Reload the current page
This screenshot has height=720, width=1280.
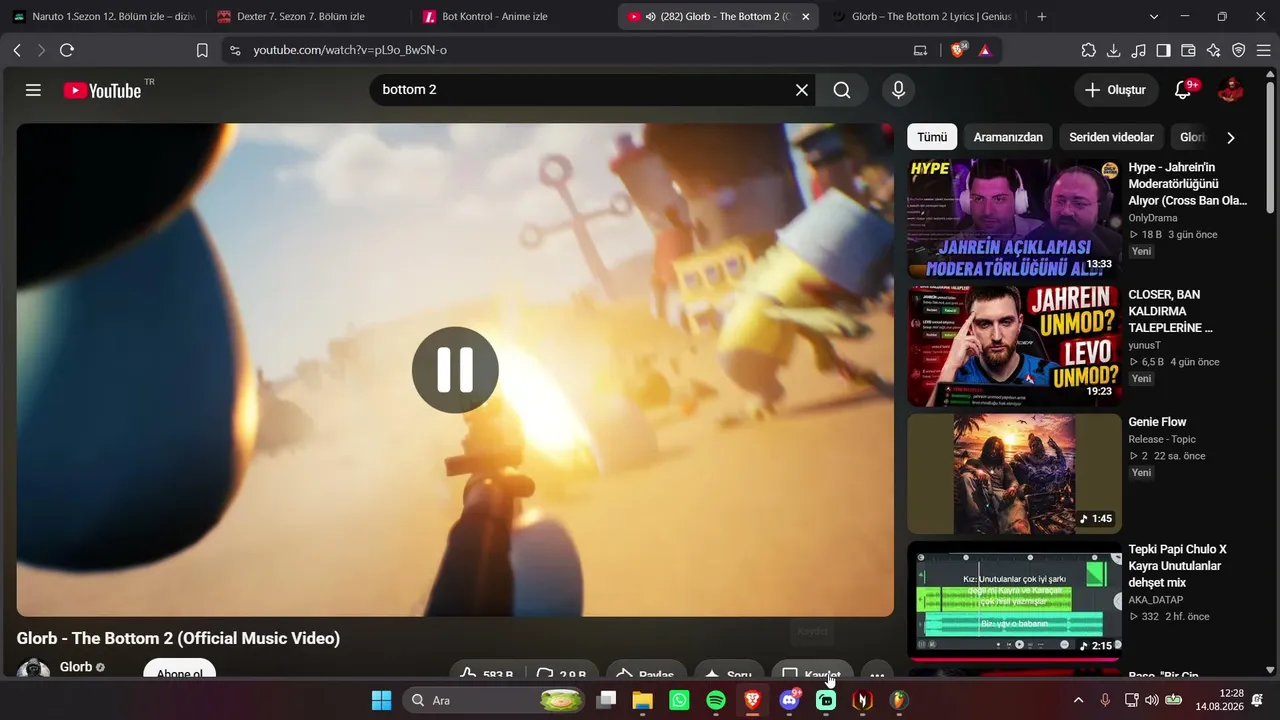tap(67, 50)
